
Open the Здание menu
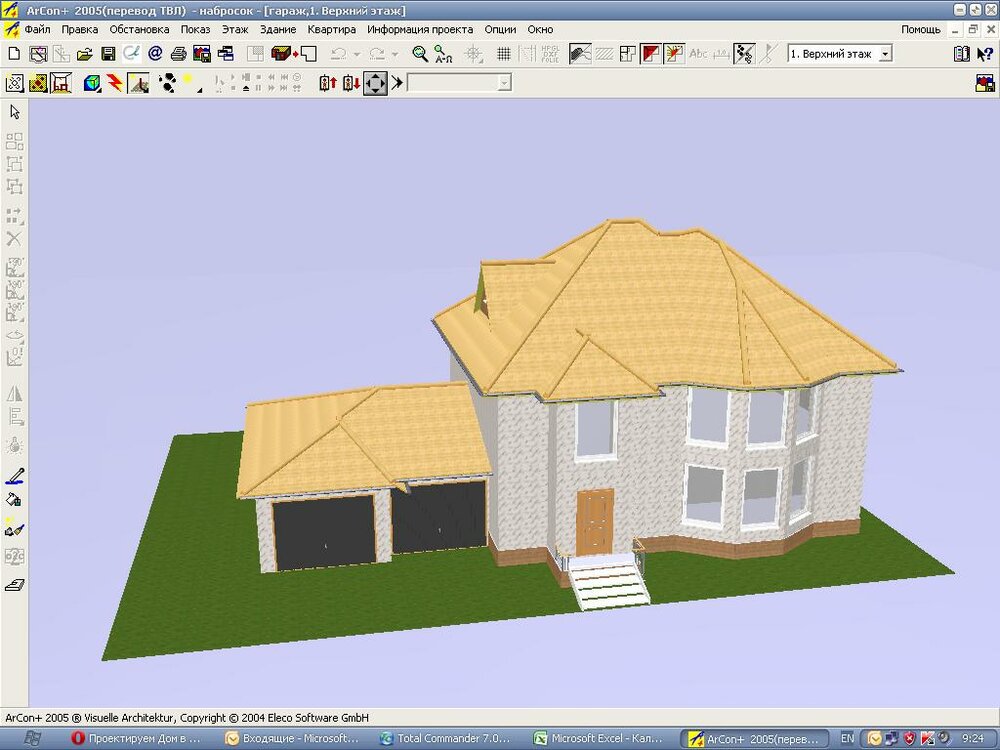(278, 29)
